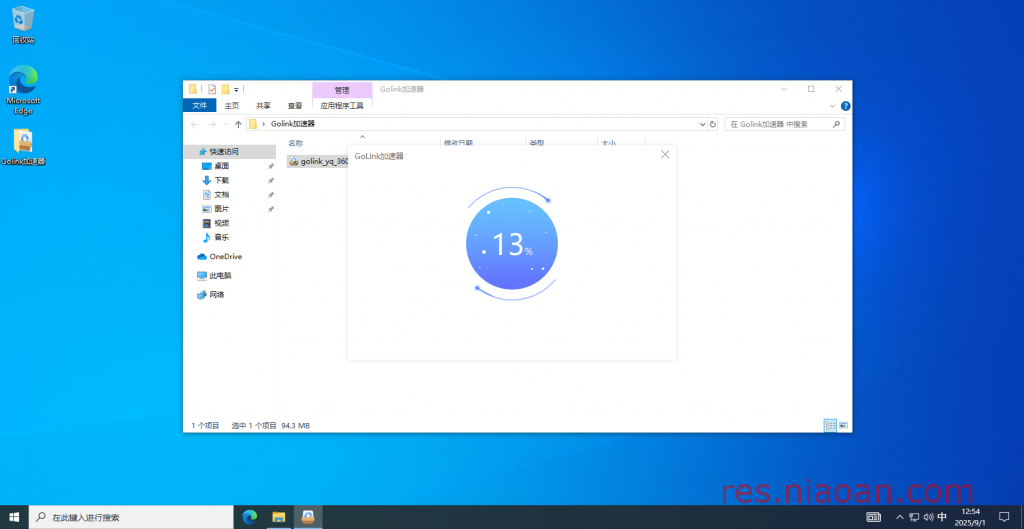Go up one folder level arrow
1024x529 pixels.
tap(238, 124)
